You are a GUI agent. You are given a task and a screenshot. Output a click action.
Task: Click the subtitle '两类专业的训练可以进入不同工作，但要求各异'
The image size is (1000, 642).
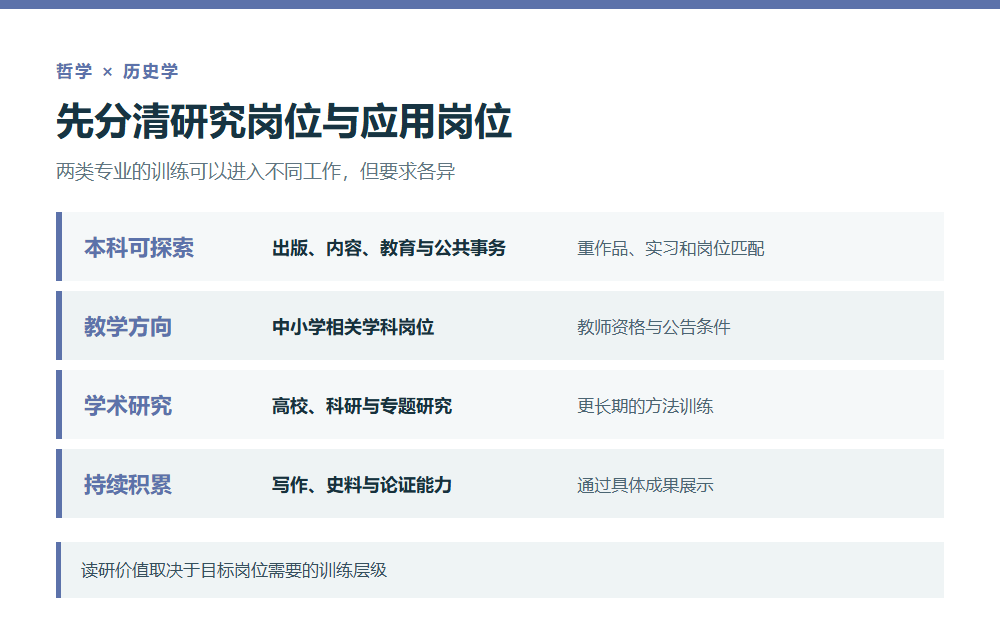click(256, 171)
